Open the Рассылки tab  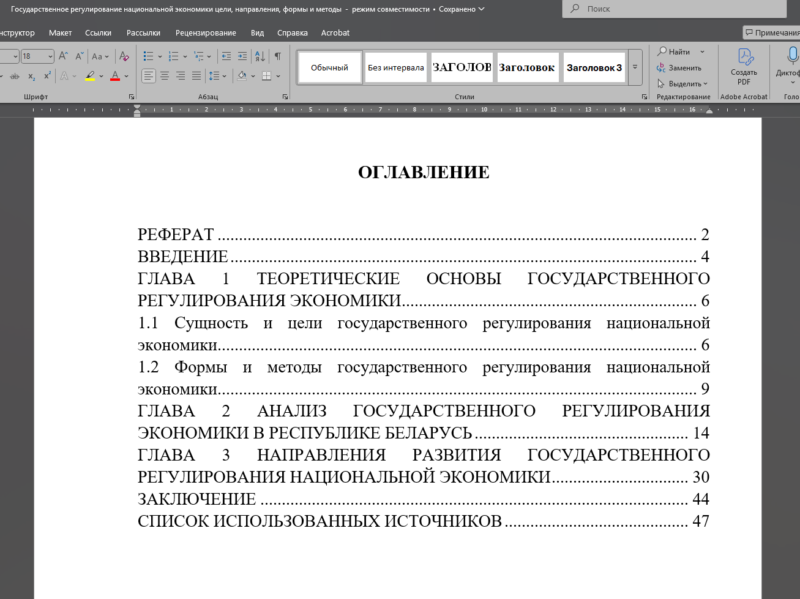click(x=143, y=33)
